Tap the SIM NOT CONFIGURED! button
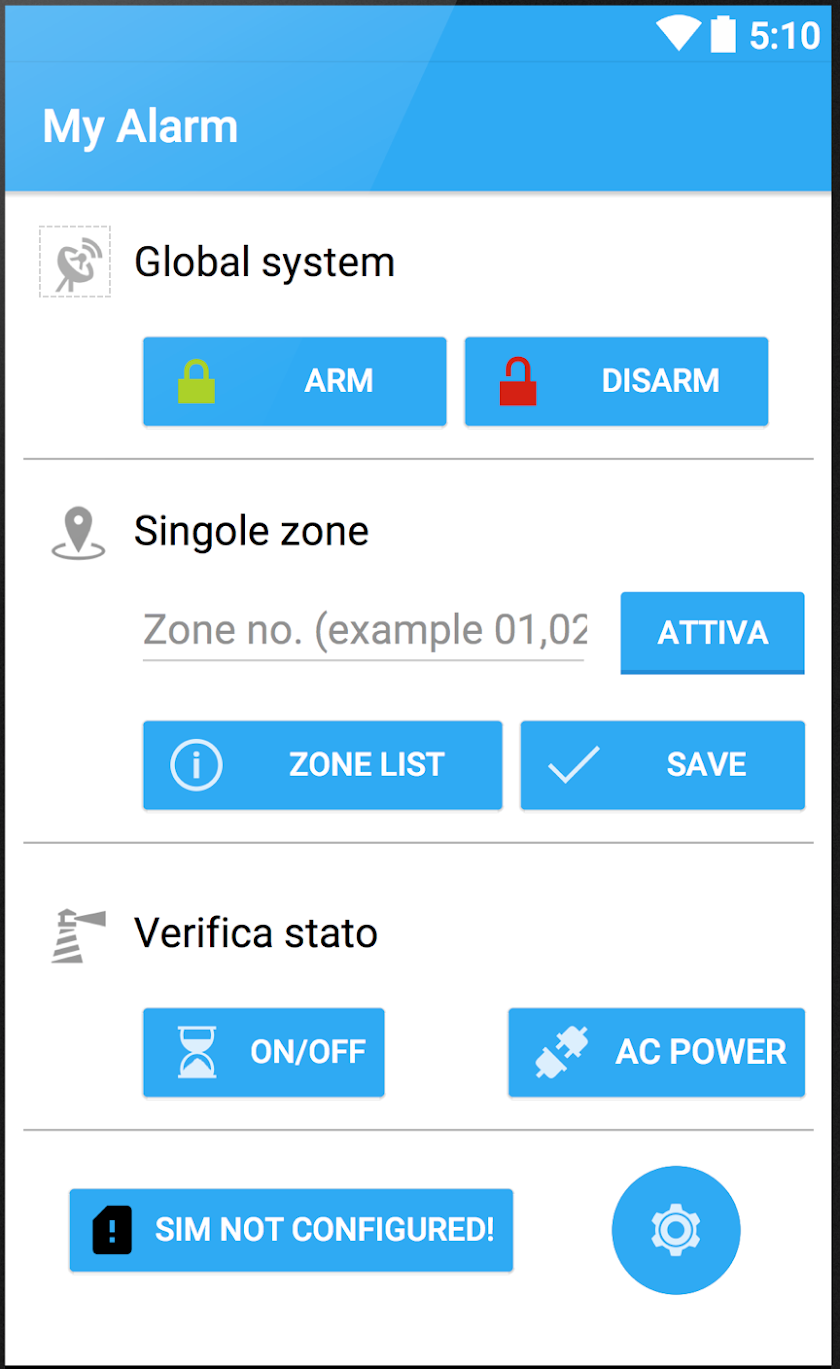The image size is (840, 1369). pyautogui.click(x=291, y=1230)
